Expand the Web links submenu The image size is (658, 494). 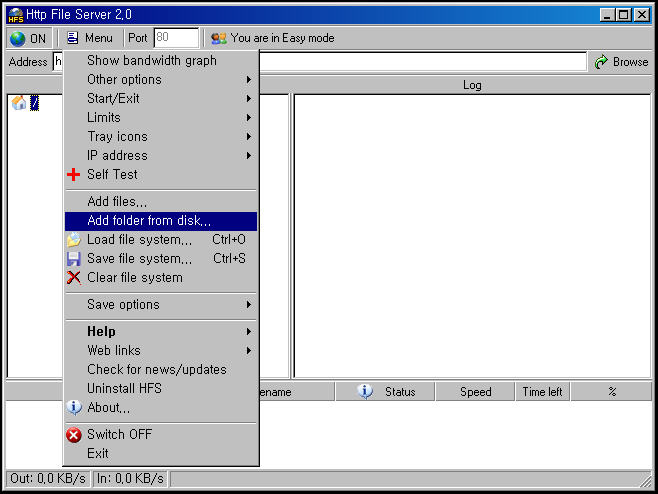(161, 350)
